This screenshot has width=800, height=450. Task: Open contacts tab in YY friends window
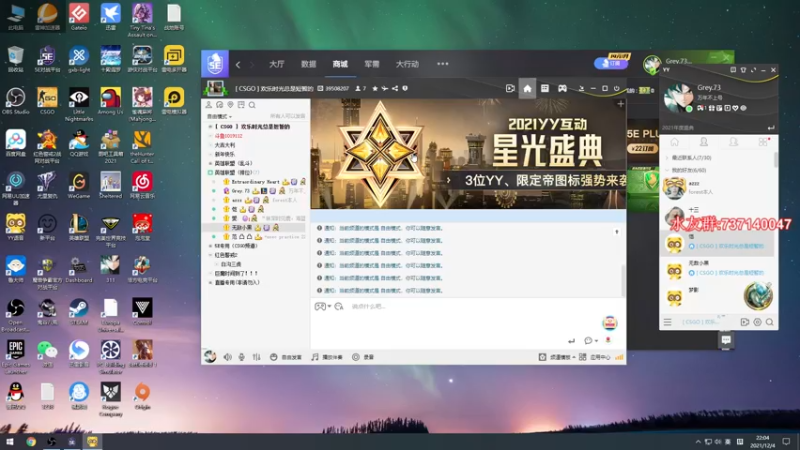pyautogui.click(x=704, y=142)
